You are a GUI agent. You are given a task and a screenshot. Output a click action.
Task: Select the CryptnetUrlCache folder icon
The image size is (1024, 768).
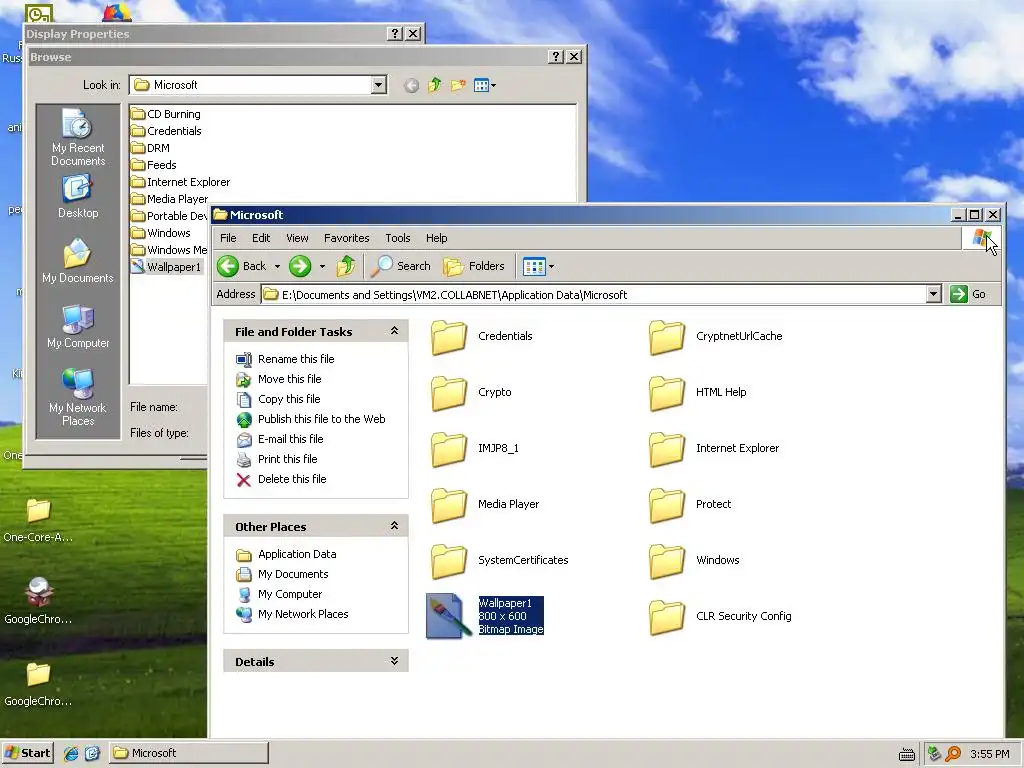click(667, 336)
